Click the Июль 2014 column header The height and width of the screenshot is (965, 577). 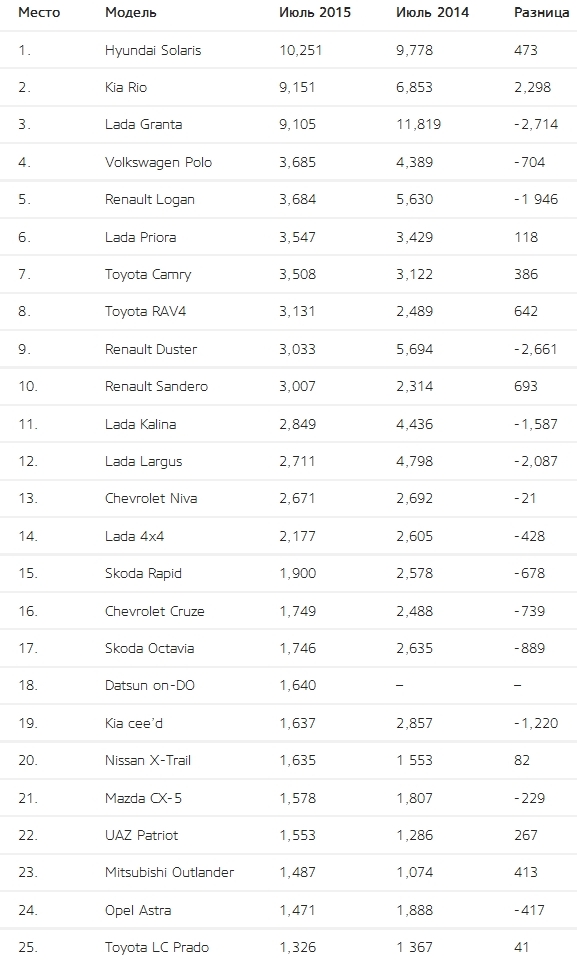[432, 12]
